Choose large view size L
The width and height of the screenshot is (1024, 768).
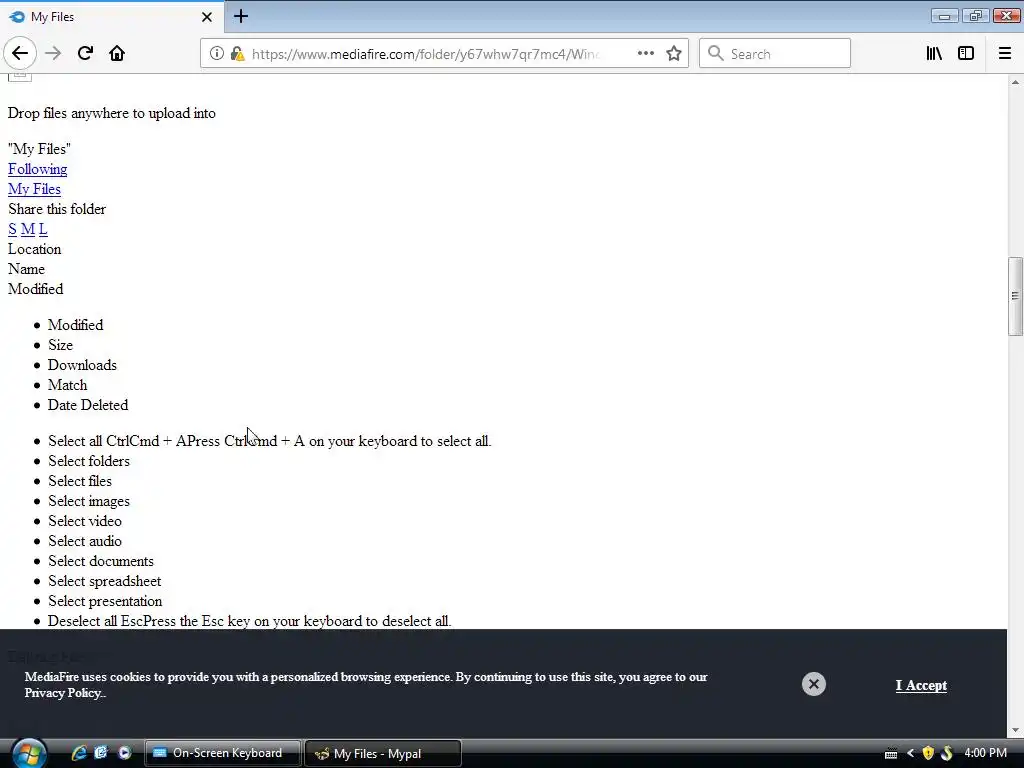pyautogui.click(x=43, y=229)
